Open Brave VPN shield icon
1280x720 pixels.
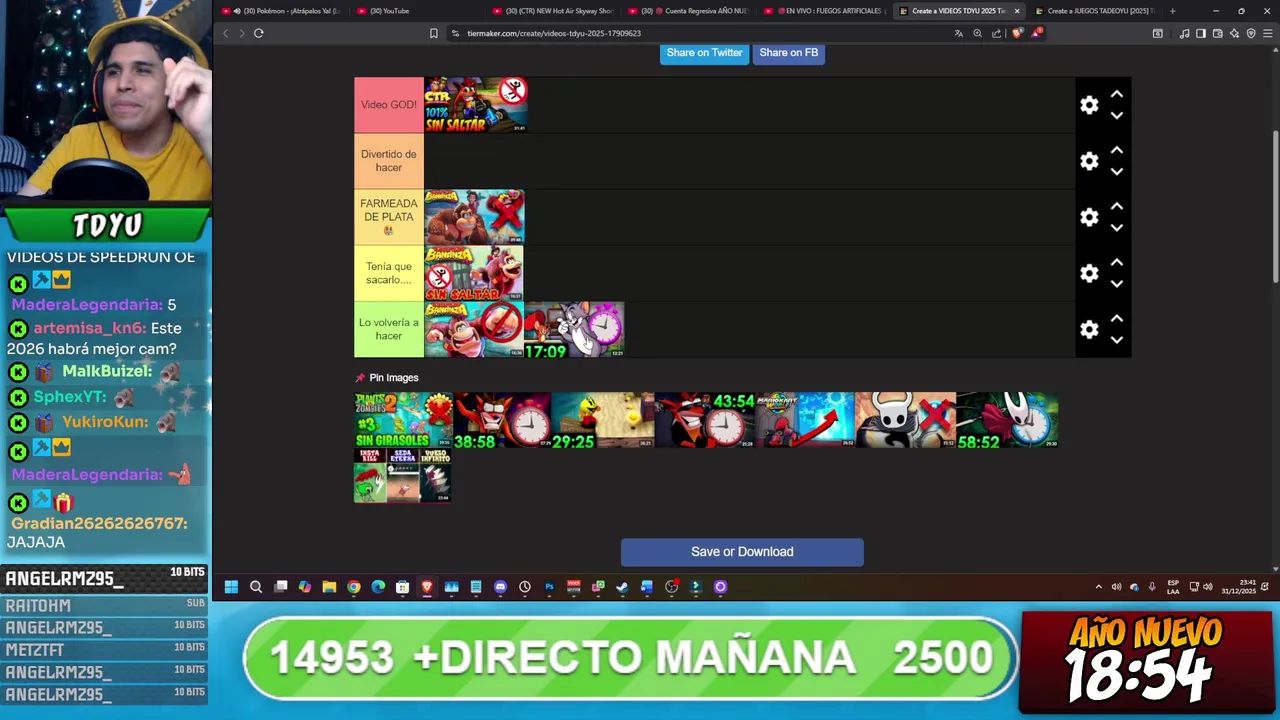point(1251,33)
